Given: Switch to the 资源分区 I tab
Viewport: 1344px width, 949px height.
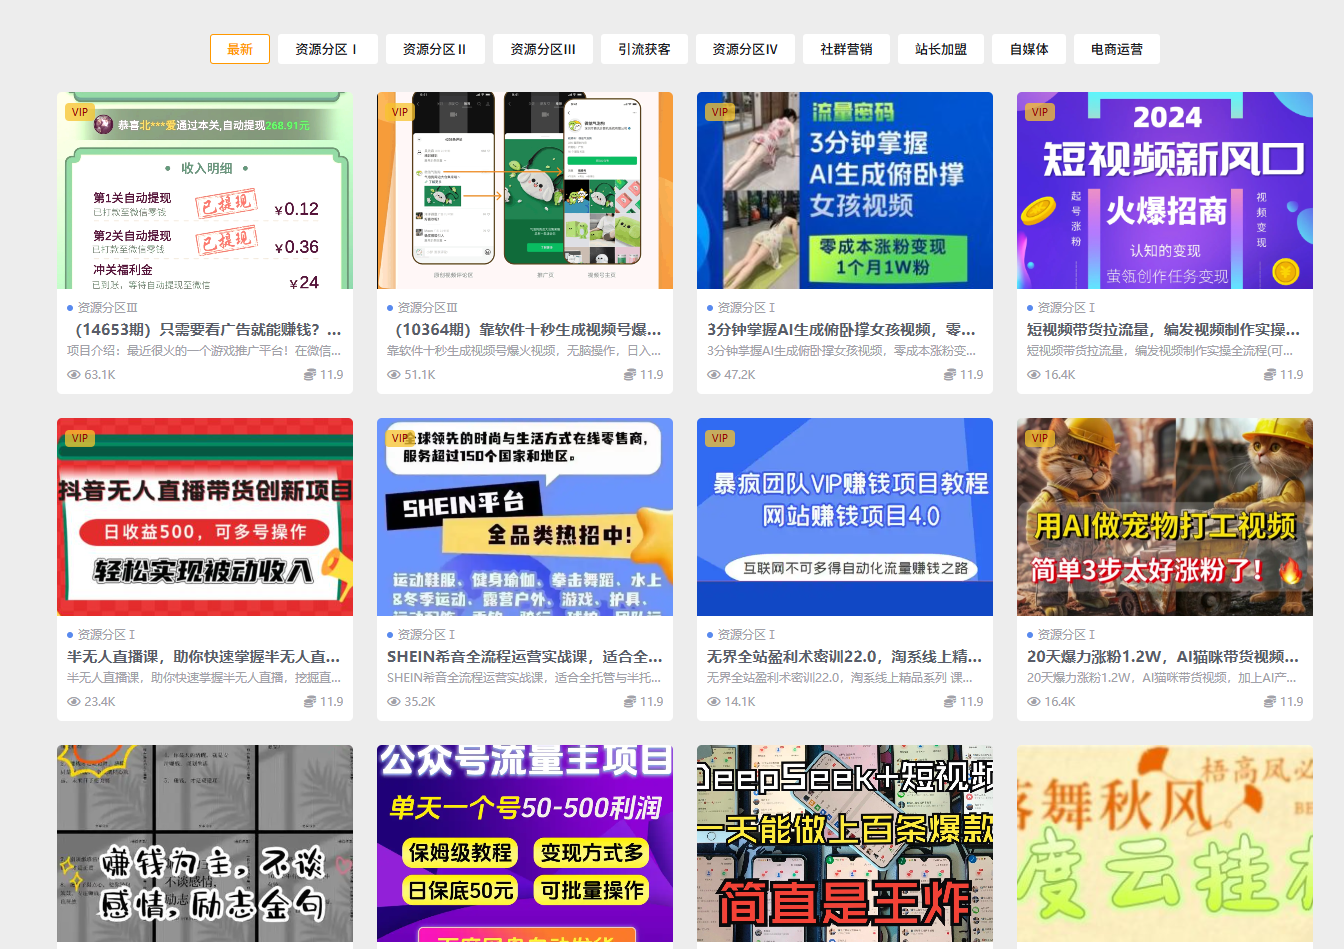Looking at the screenshot, I should click(326, 49).
